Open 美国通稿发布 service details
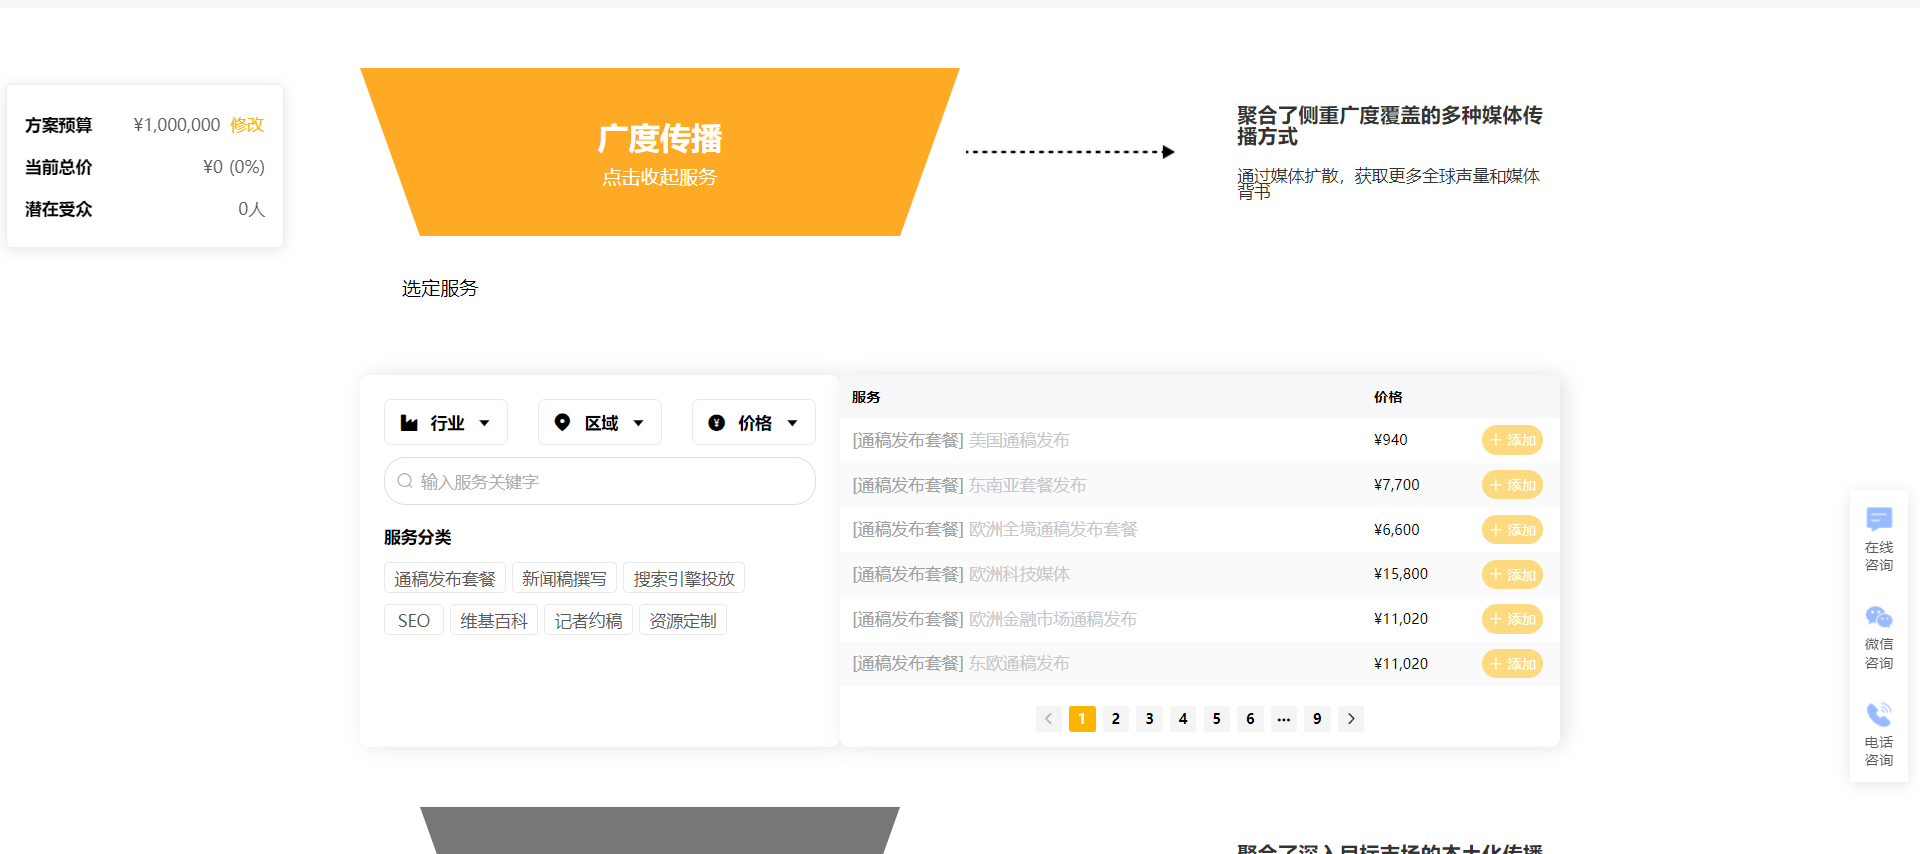Screen dimensions: 1920x854 (961, 440)
